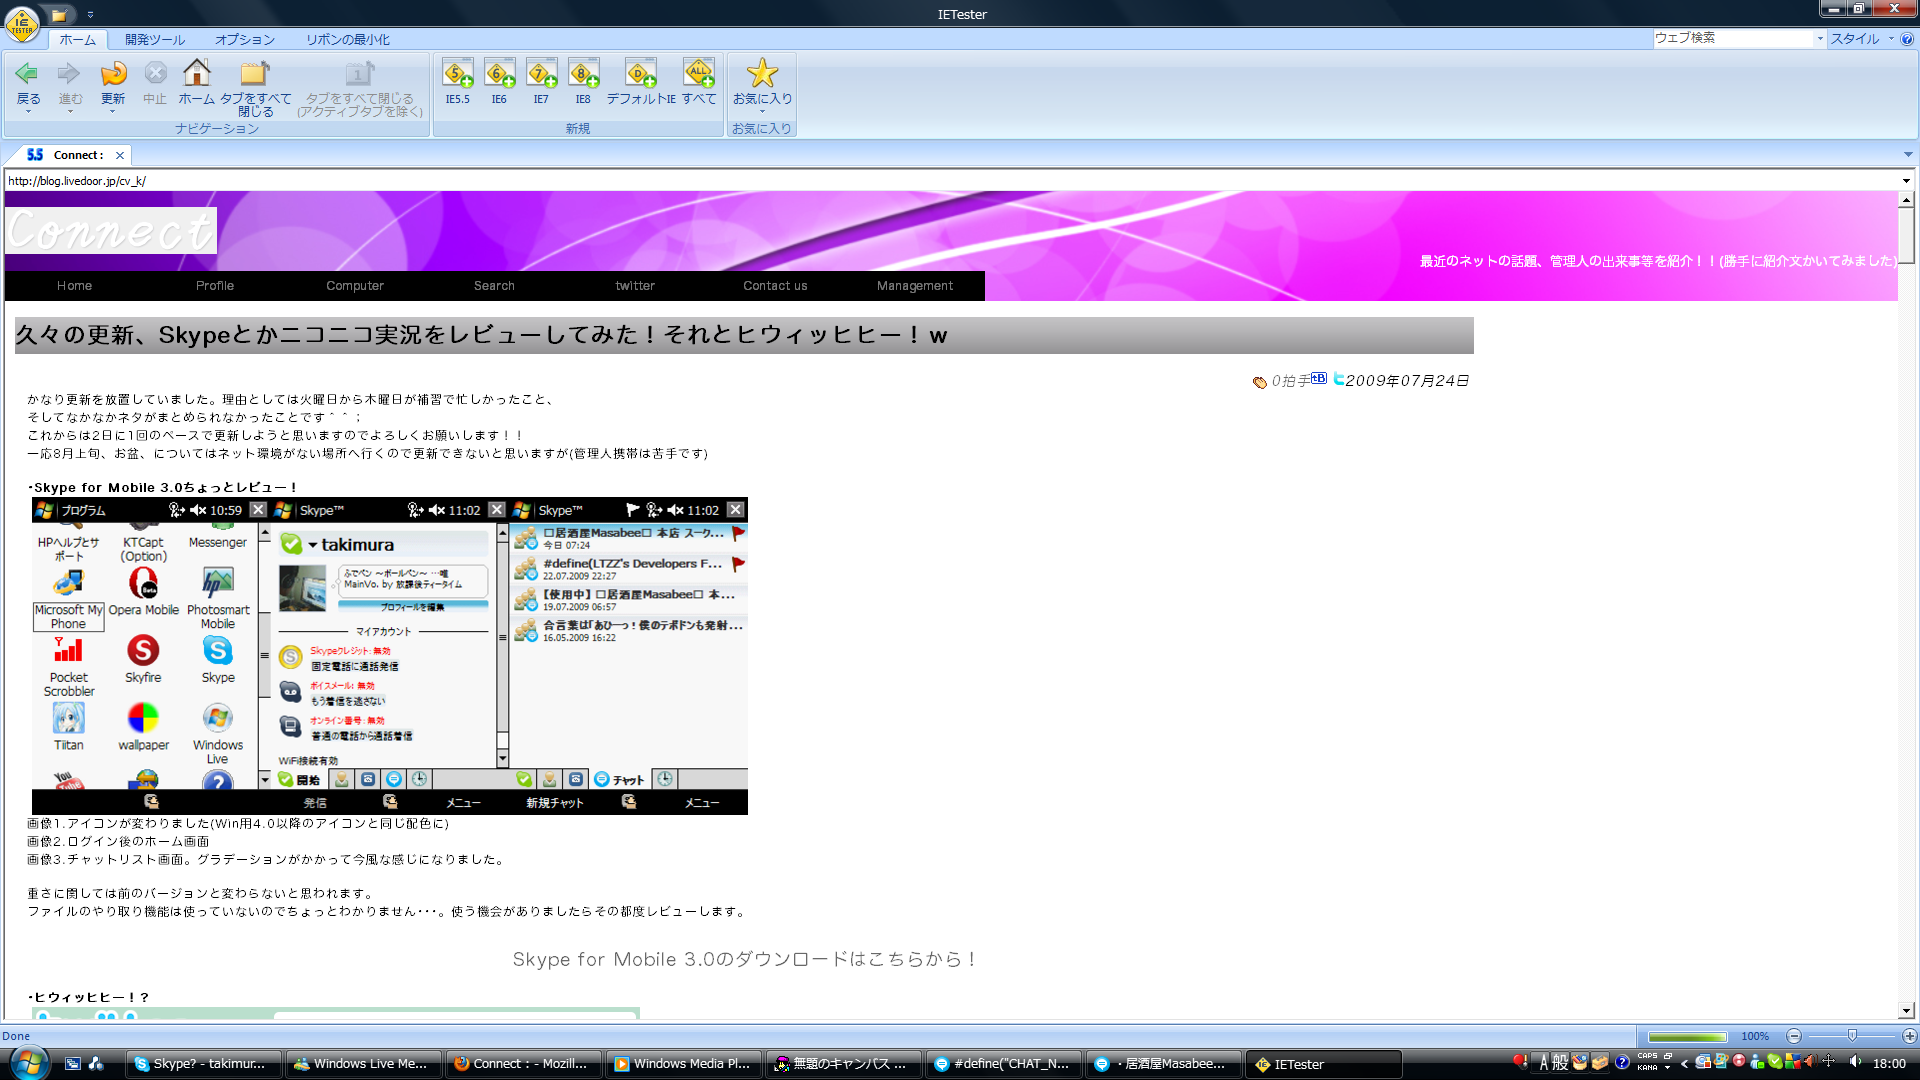
Task: Switch to Mozilla Connect taskbar button
Action: pos(523,1064)
